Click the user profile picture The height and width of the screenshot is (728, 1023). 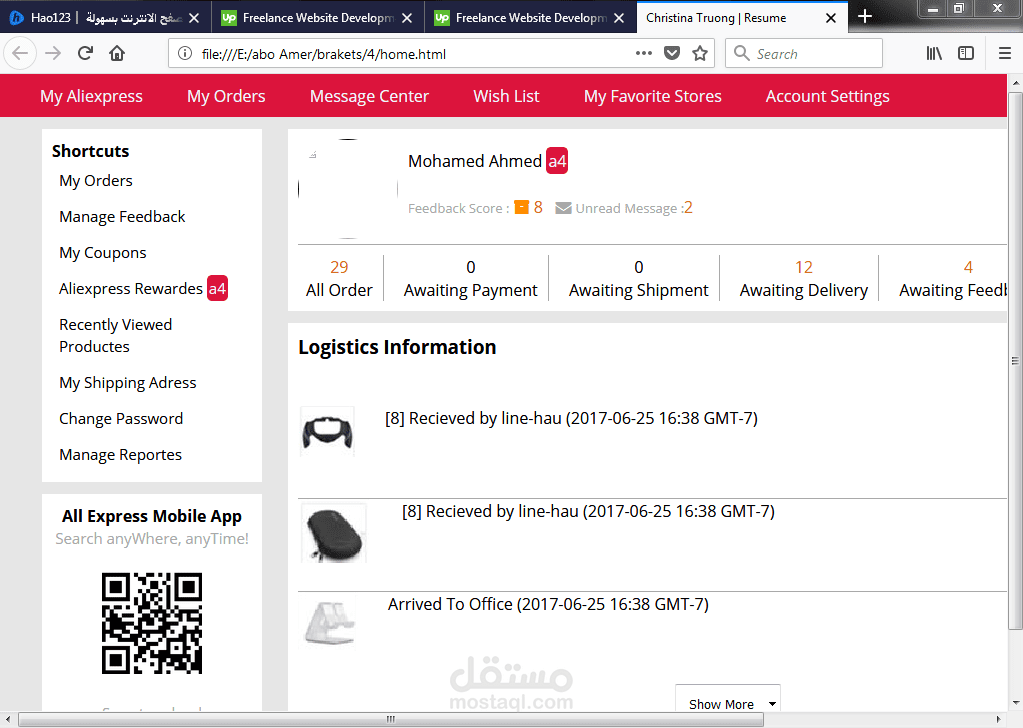[348, 189]
